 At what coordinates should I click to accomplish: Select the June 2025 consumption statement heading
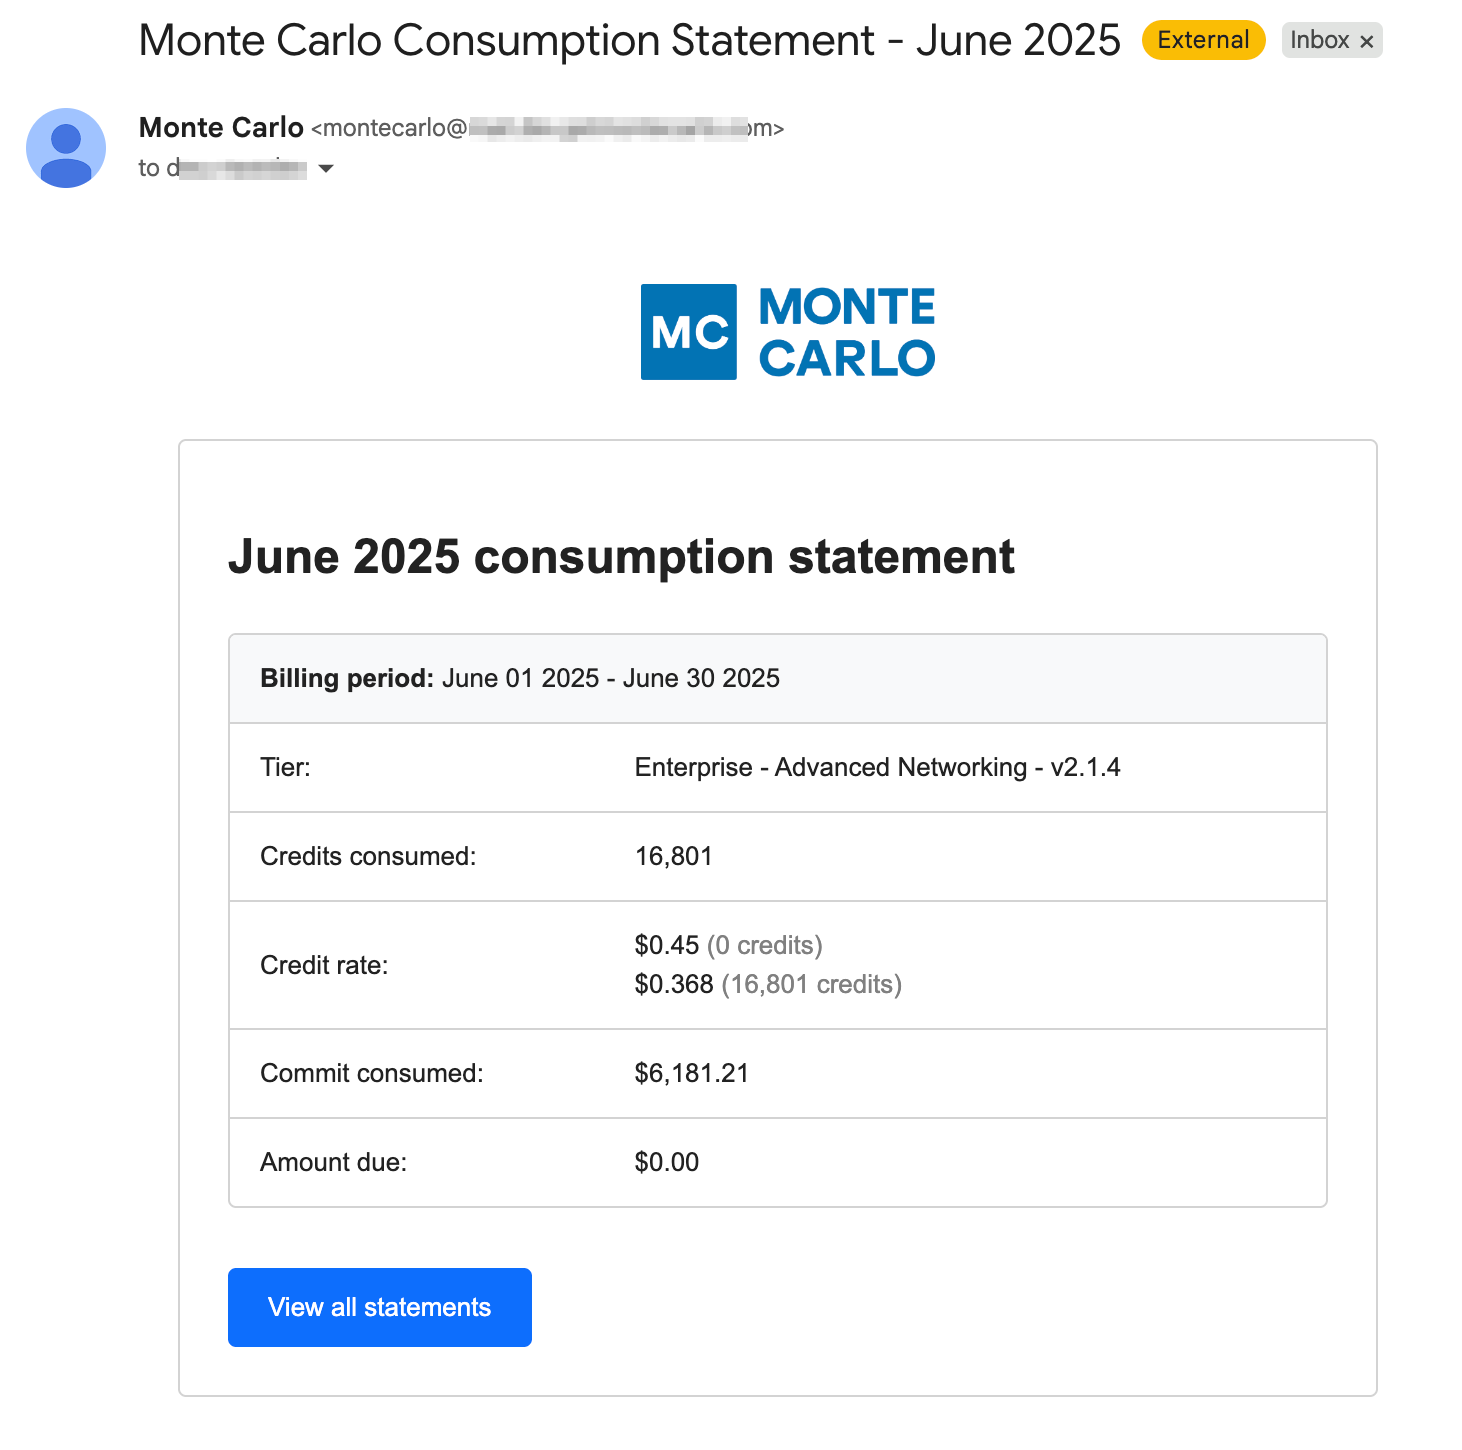(x=621, y=557)
